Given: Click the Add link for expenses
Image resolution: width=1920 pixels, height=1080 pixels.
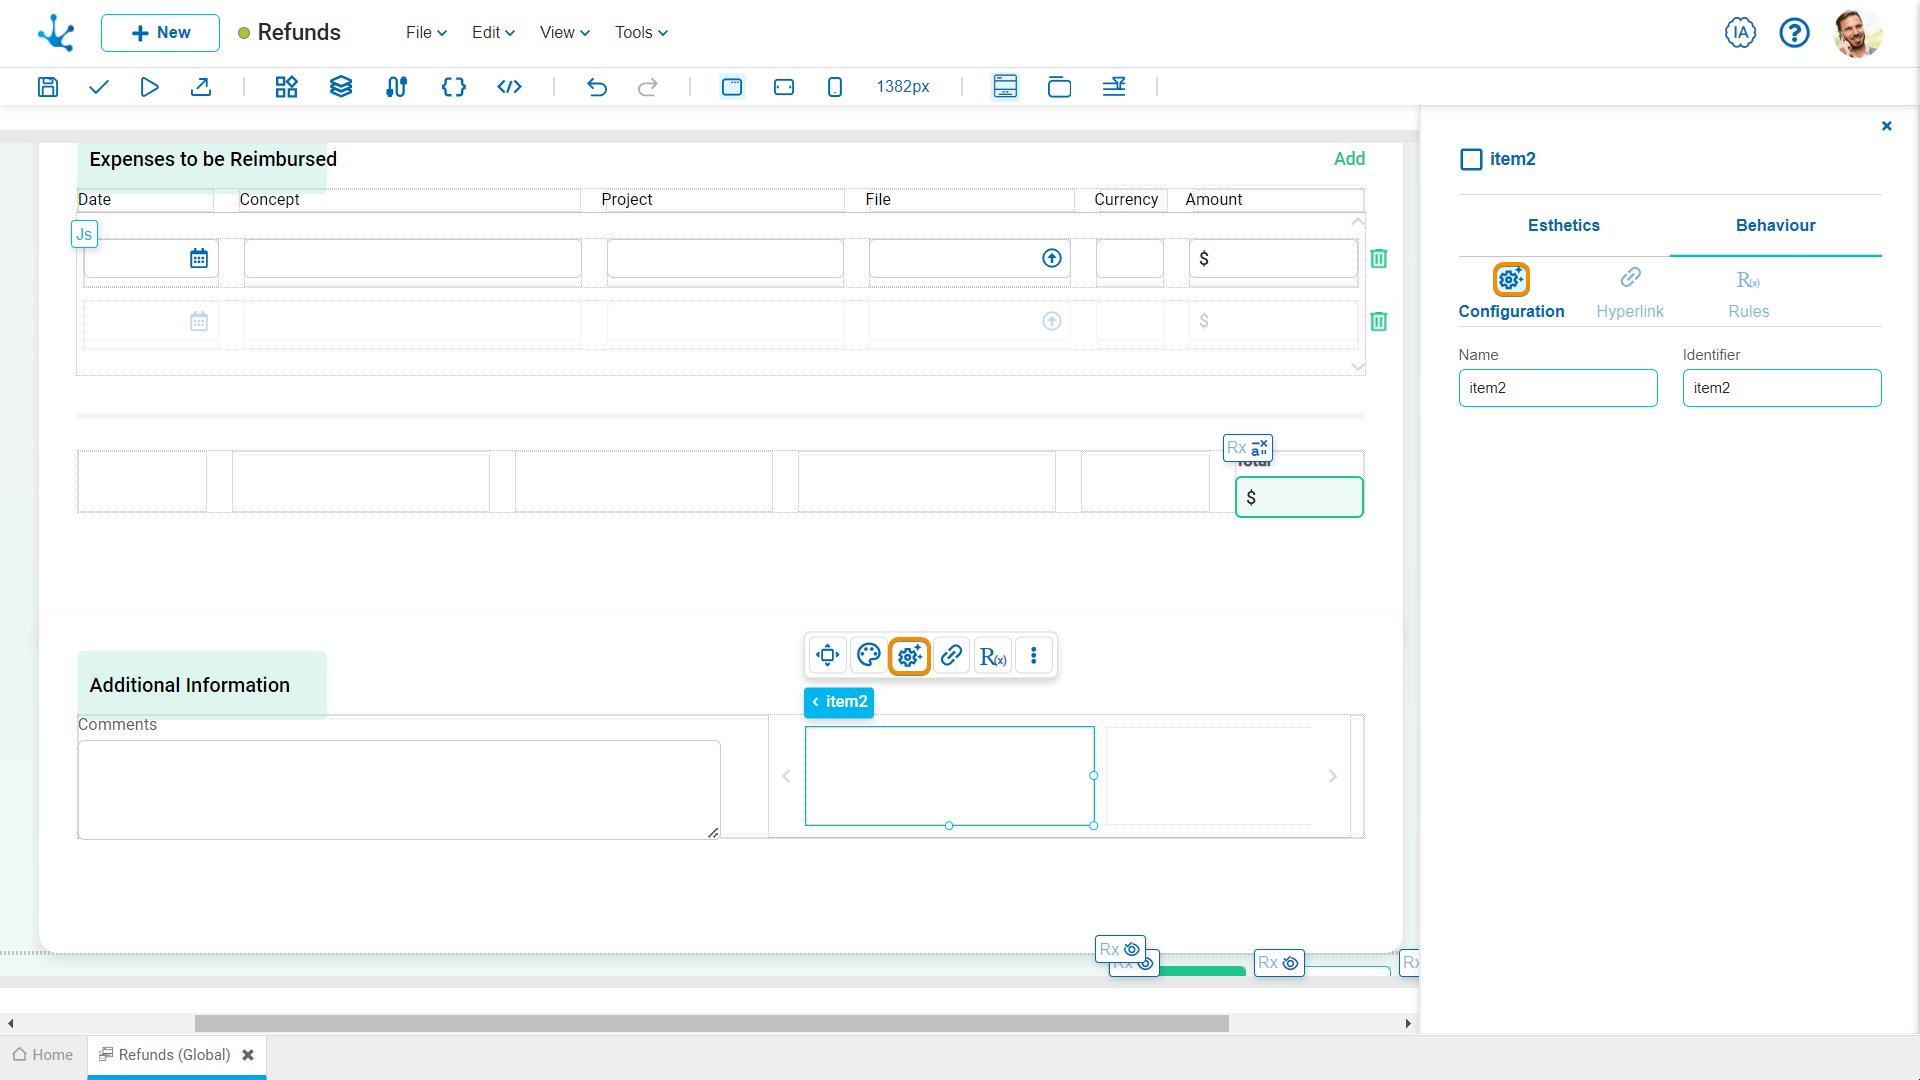Looking at the screenshot, I should (x=1349, y=158).
